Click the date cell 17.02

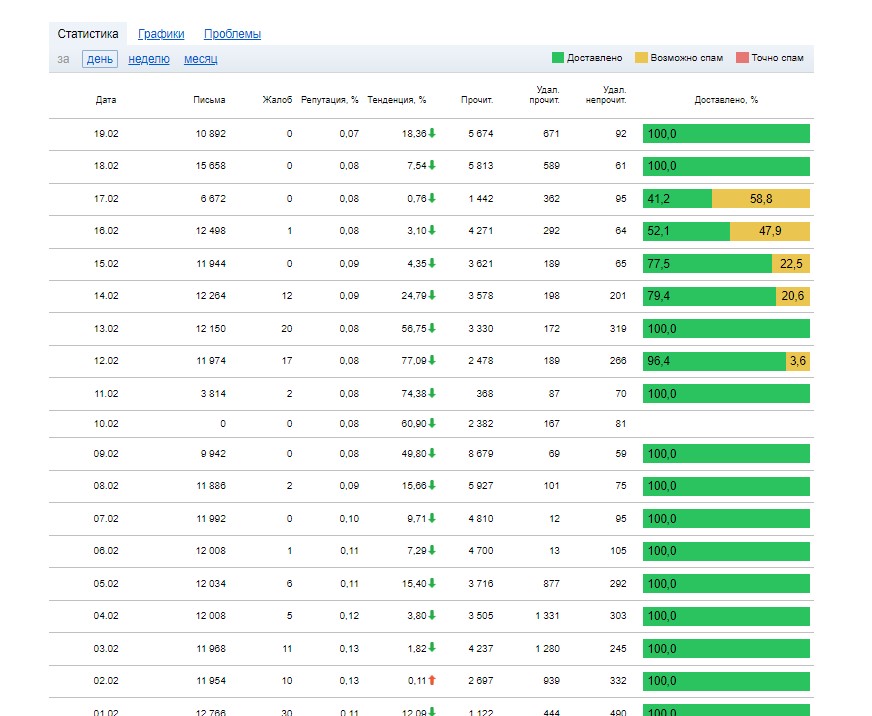(106, 199)
